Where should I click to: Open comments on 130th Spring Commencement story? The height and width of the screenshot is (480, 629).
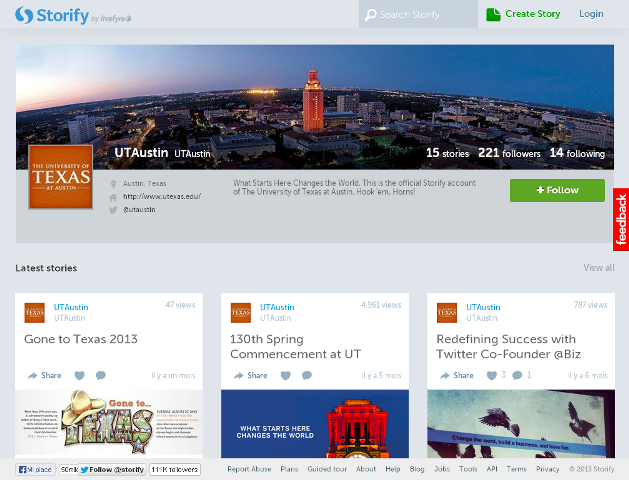click(x=307, y=375)
